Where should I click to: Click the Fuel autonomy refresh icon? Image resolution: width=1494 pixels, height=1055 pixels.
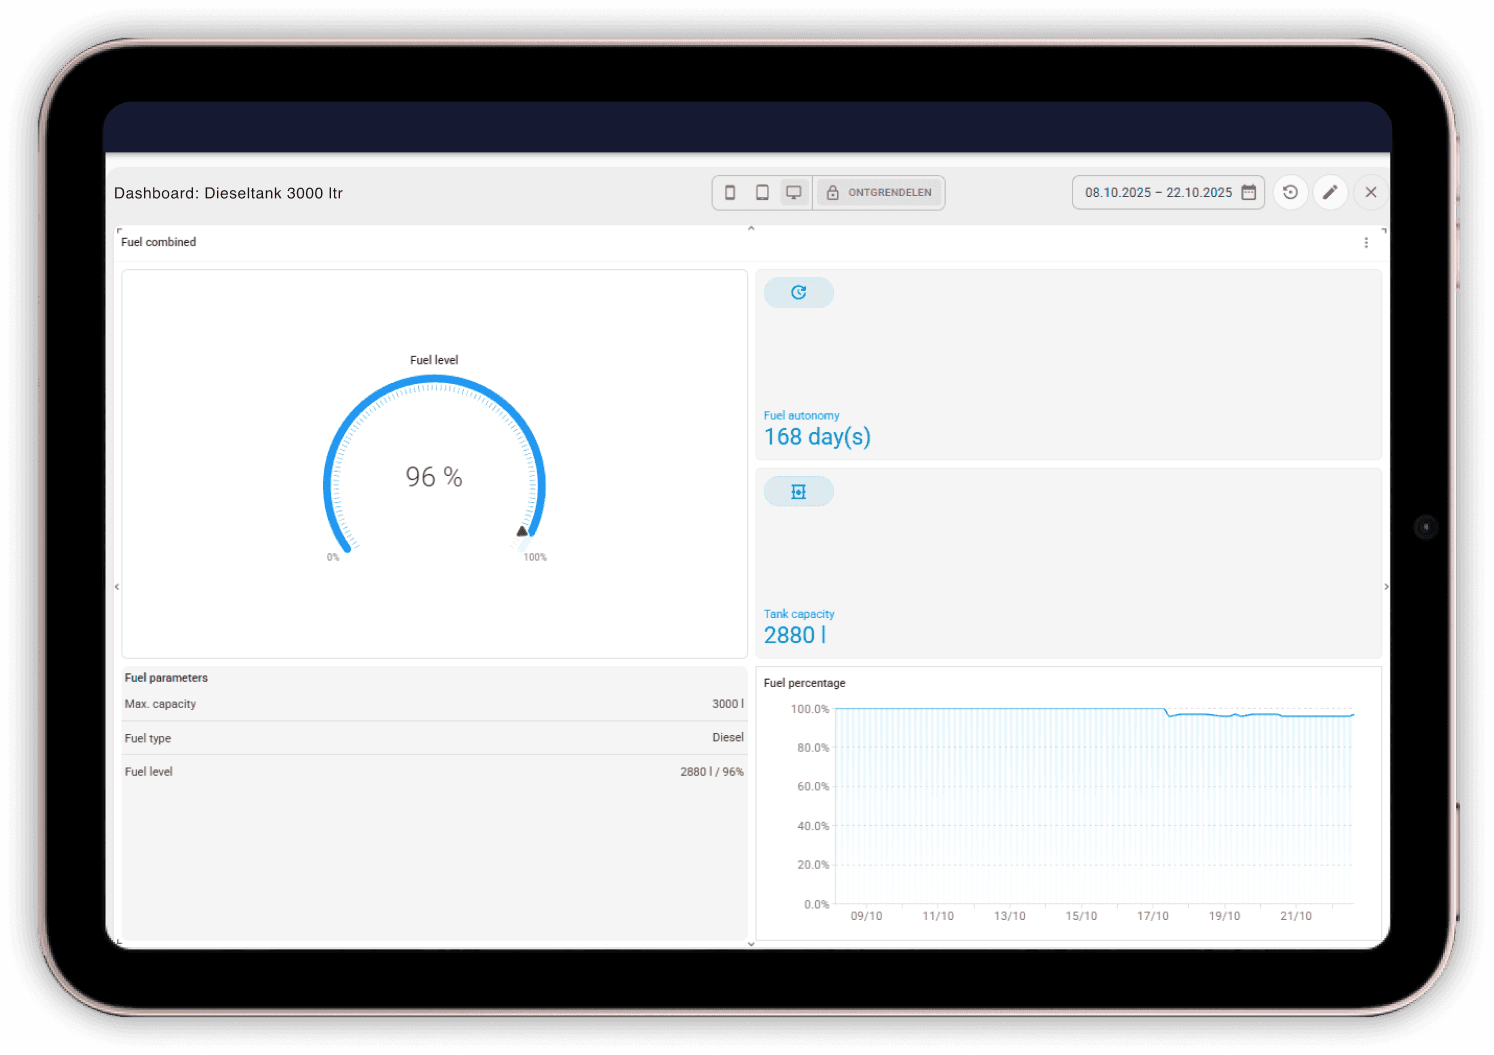798,292
